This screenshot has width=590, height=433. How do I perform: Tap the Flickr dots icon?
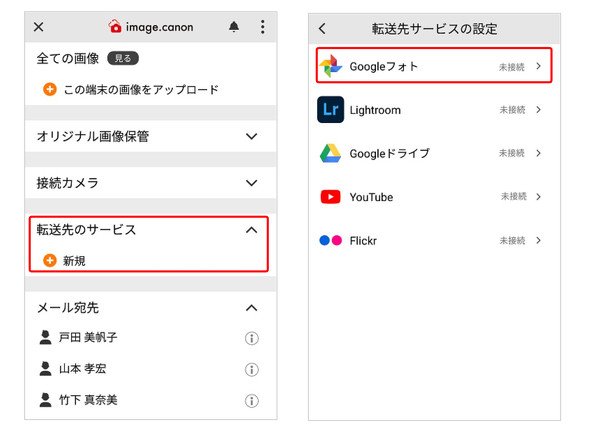click(330, 240)
